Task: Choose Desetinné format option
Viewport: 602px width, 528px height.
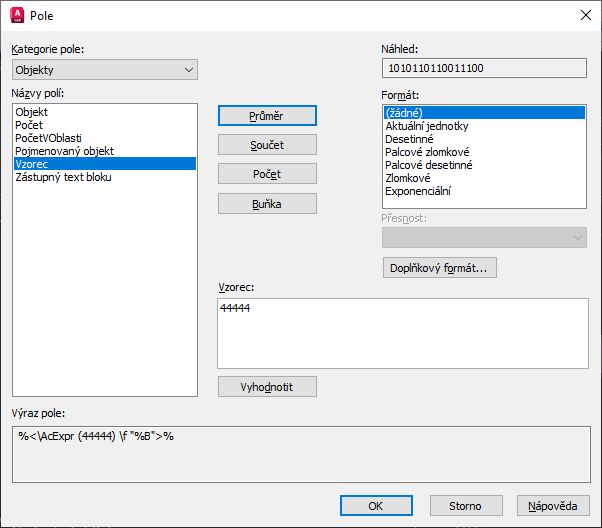Action: click(409, 139)
